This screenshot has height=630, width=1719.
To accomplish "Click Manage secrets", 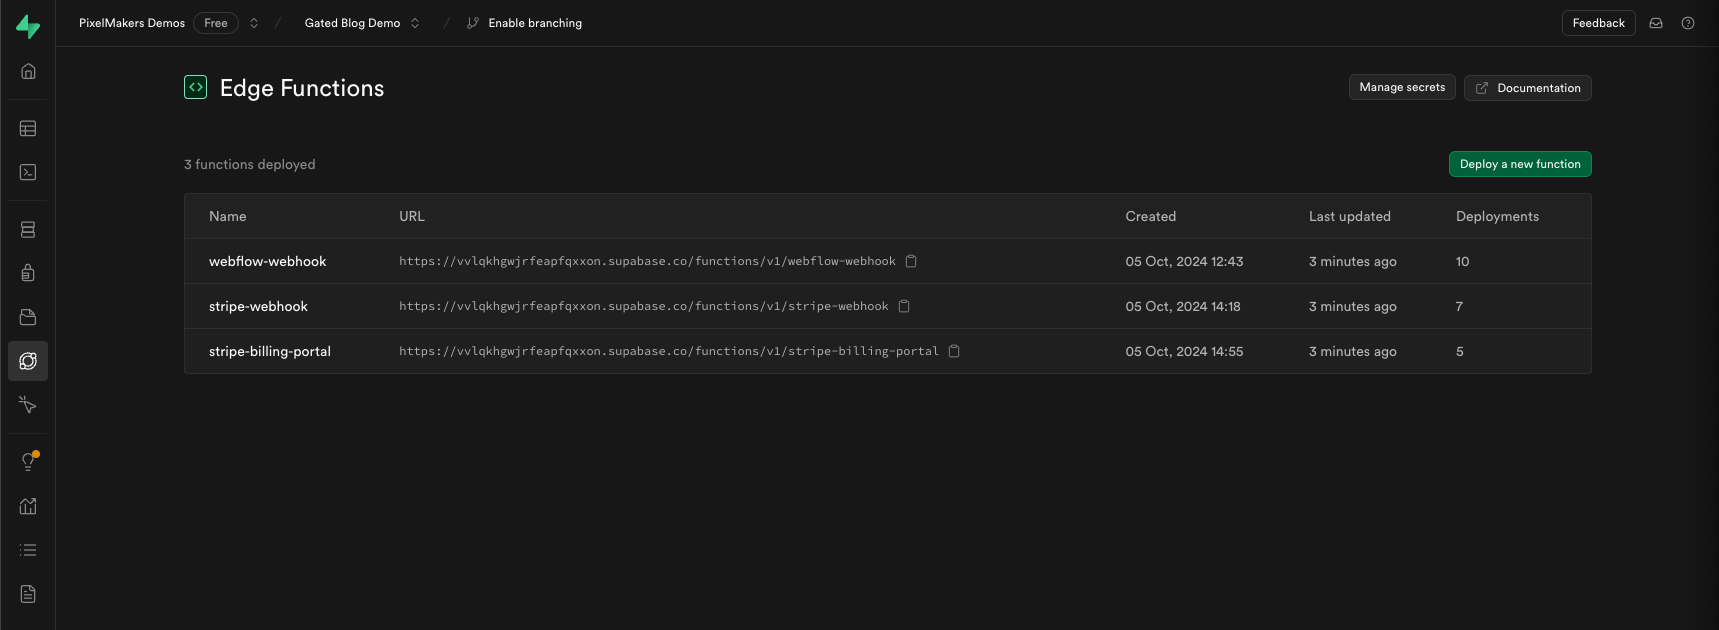I will point(1402,87).
